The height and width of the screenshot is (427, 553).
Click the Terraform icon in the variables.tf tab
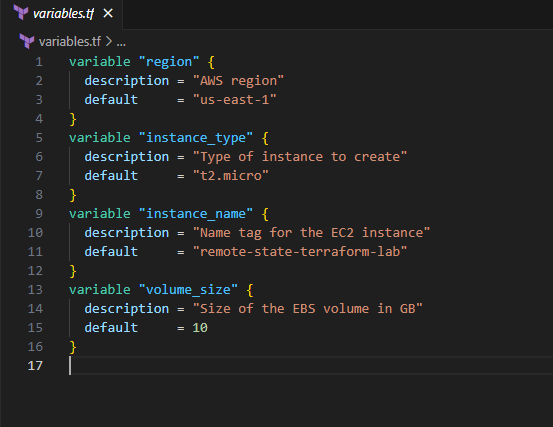coord(21,13)
